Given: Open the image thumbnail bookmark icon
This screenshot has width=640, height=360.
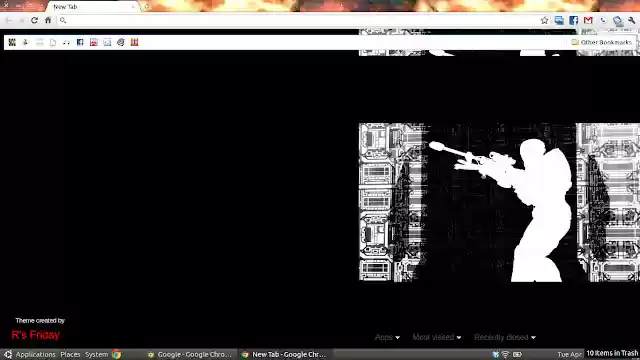Looking at the screenshot, I should pyautogui.click(x=107, y=42).
